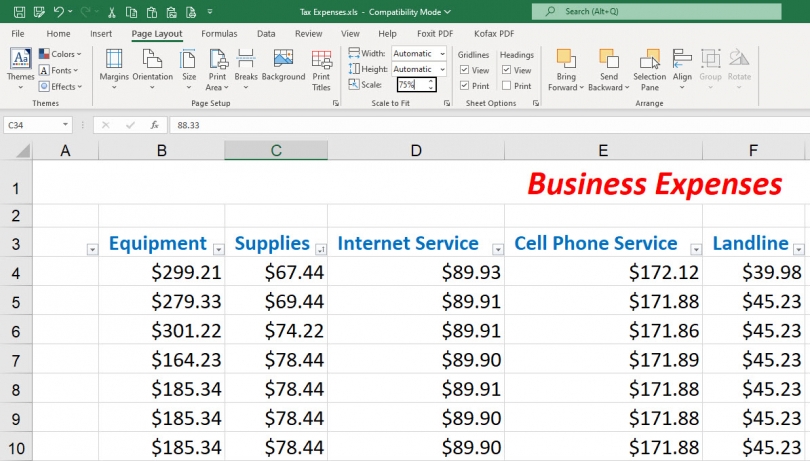Open the Print Area menu
The width and height of the screenshot is (810, 461).
point(216,66)
